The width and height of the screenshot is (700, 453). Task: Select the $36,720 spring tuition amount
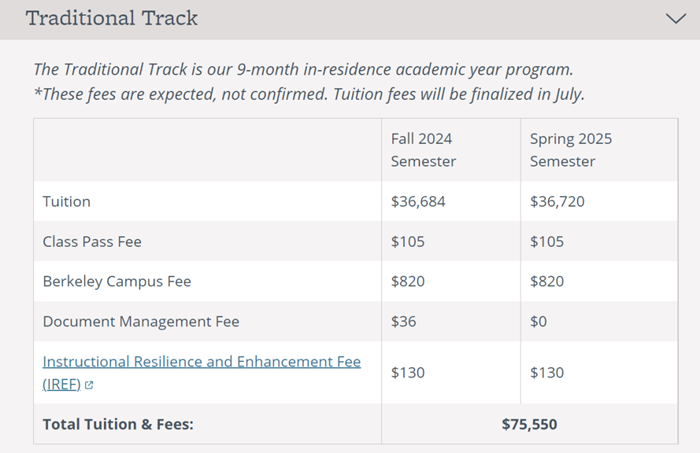(x=557, y=201)
